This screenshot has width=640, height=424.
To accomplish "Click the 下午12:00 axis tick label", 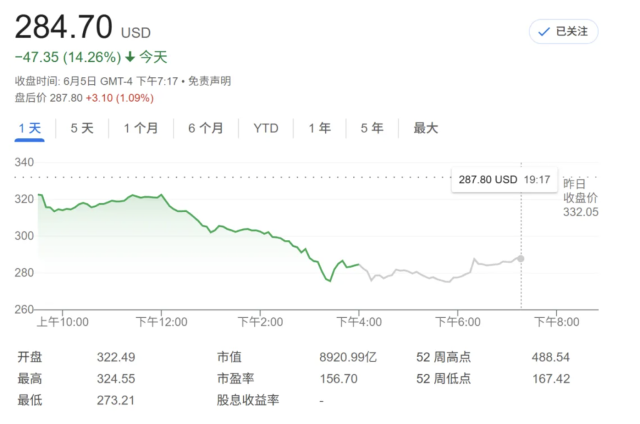I will point(162,322).
